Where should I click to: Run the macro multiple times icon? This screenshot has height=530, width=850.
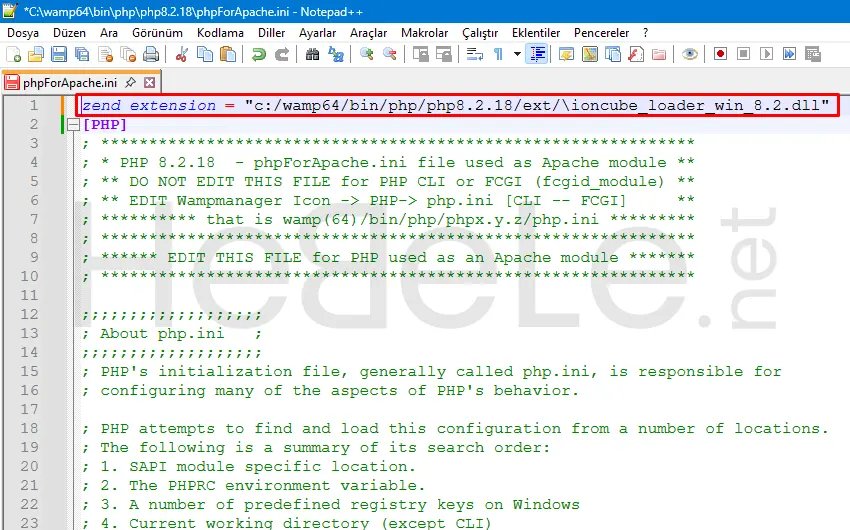pyautogui.click(x=789, y=54)
